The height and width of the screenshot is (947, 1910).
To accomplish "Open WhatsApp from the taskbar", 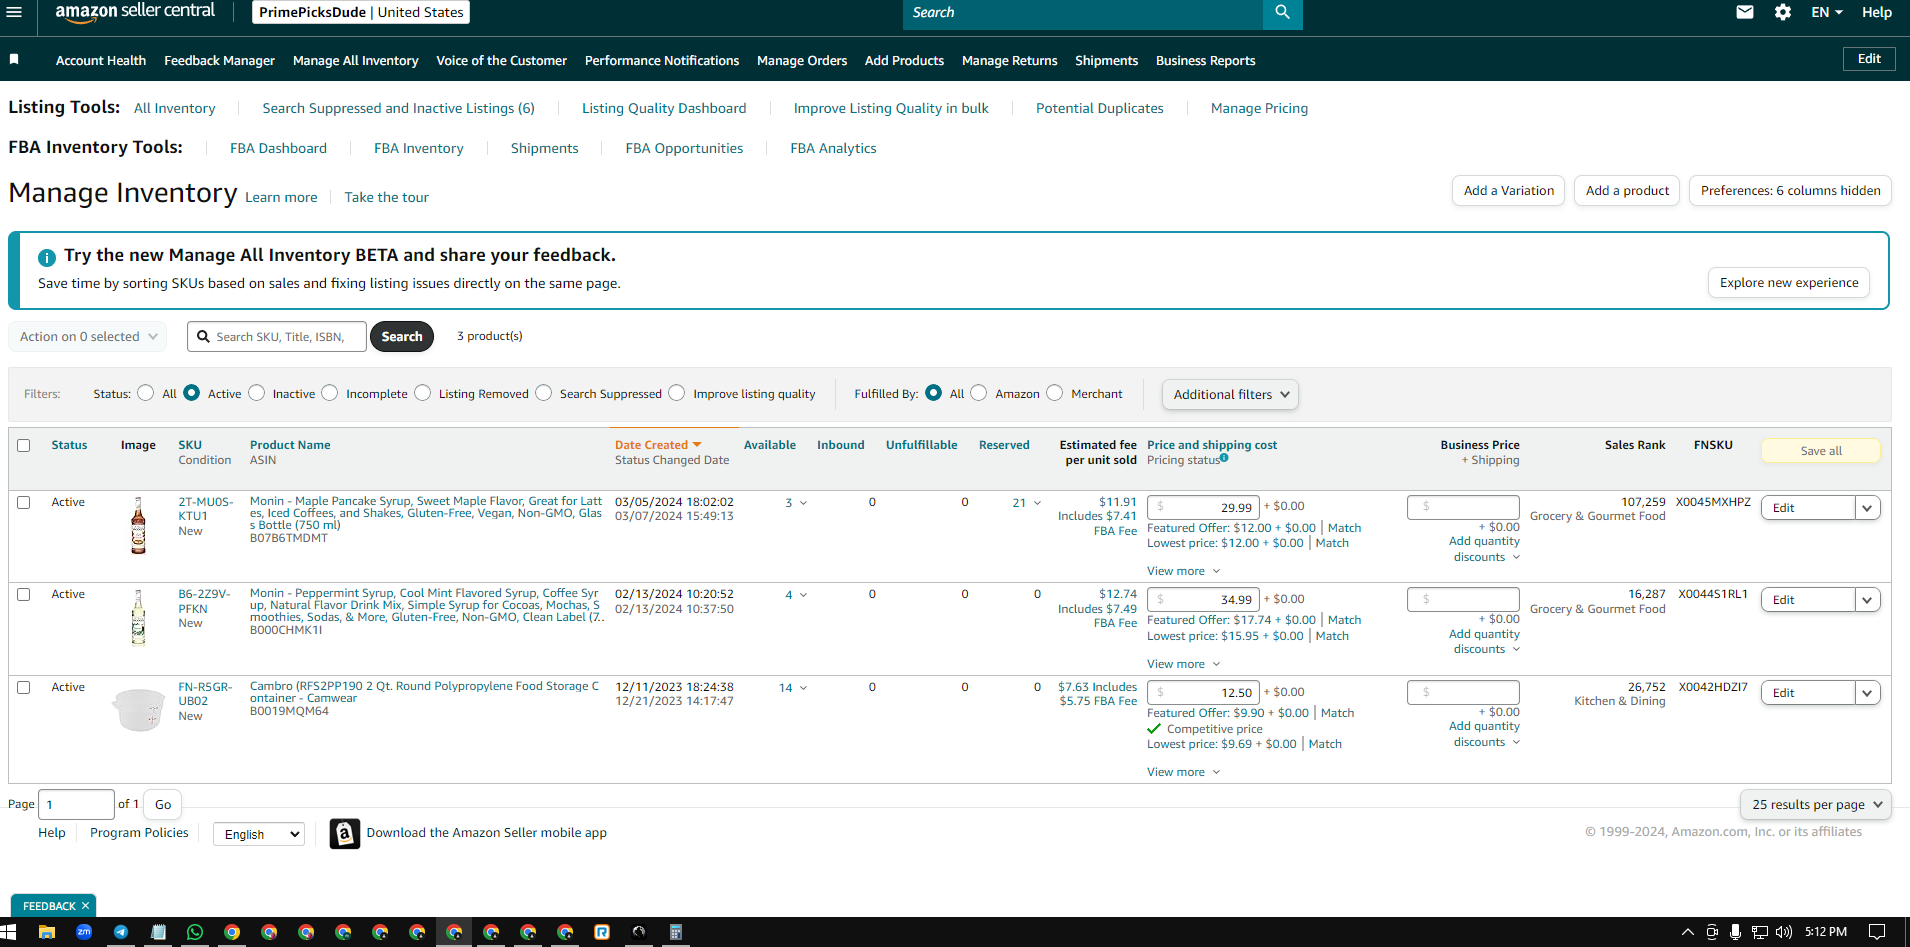I will tap(195, 932).
